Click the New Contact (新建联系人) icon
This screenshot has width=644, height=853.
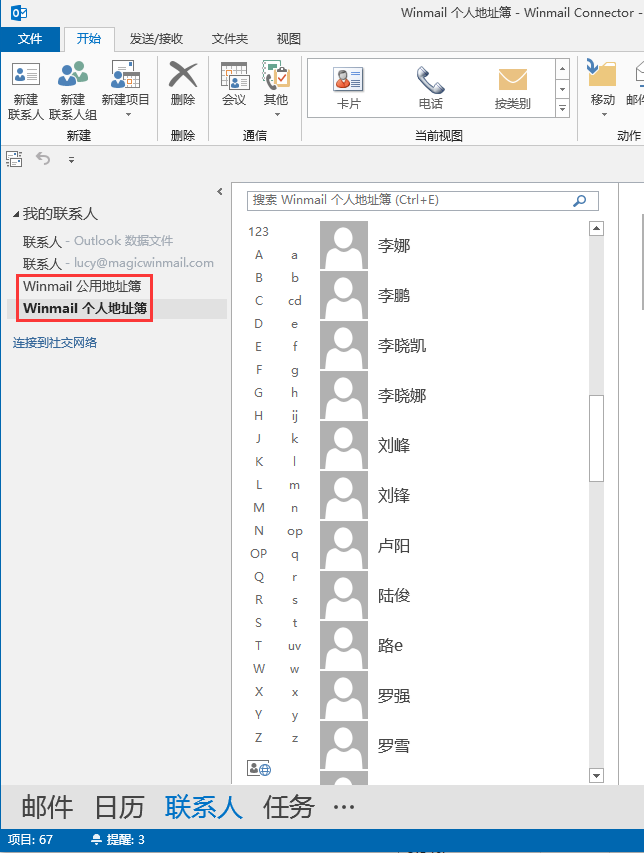(x=25, y=76)
